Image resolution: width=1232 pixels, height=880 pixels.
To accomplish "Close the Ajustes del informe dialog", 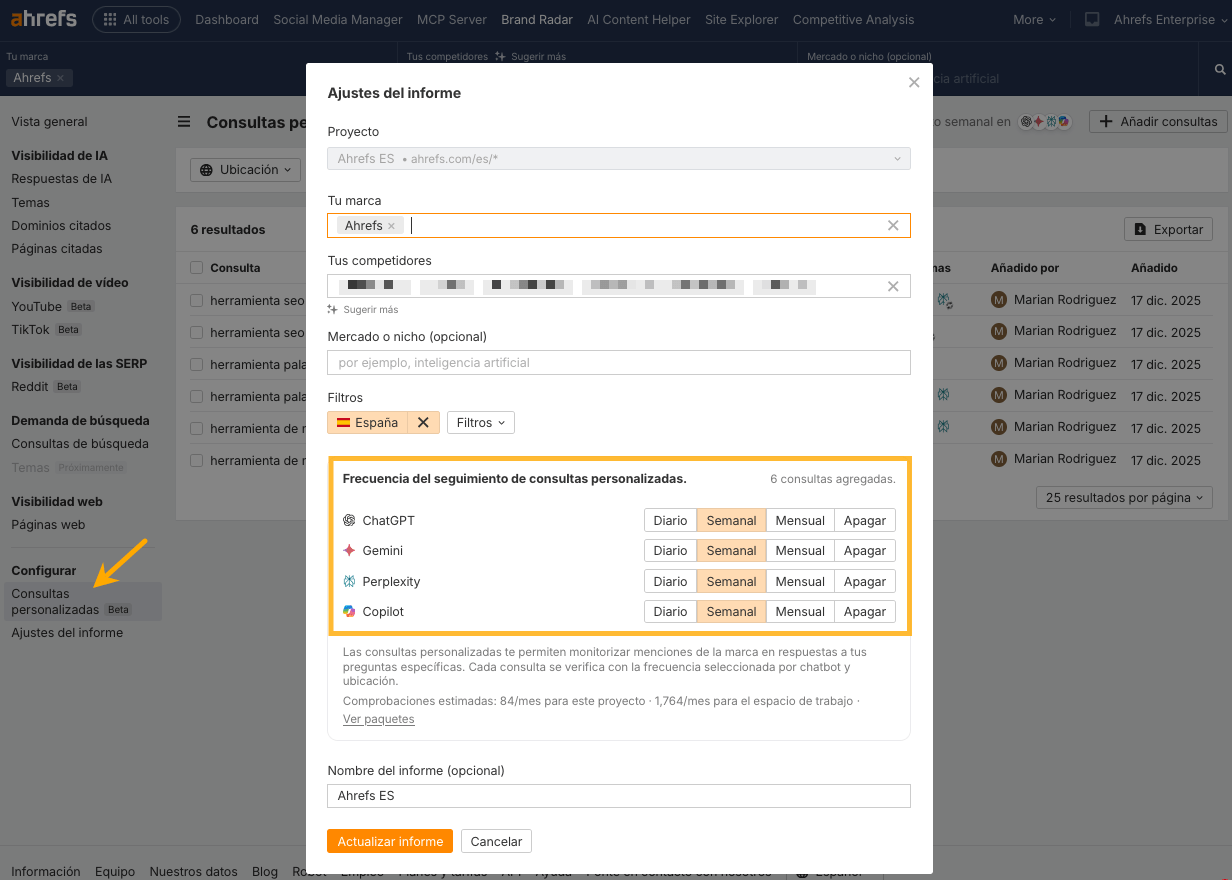I will click(914, 83).
